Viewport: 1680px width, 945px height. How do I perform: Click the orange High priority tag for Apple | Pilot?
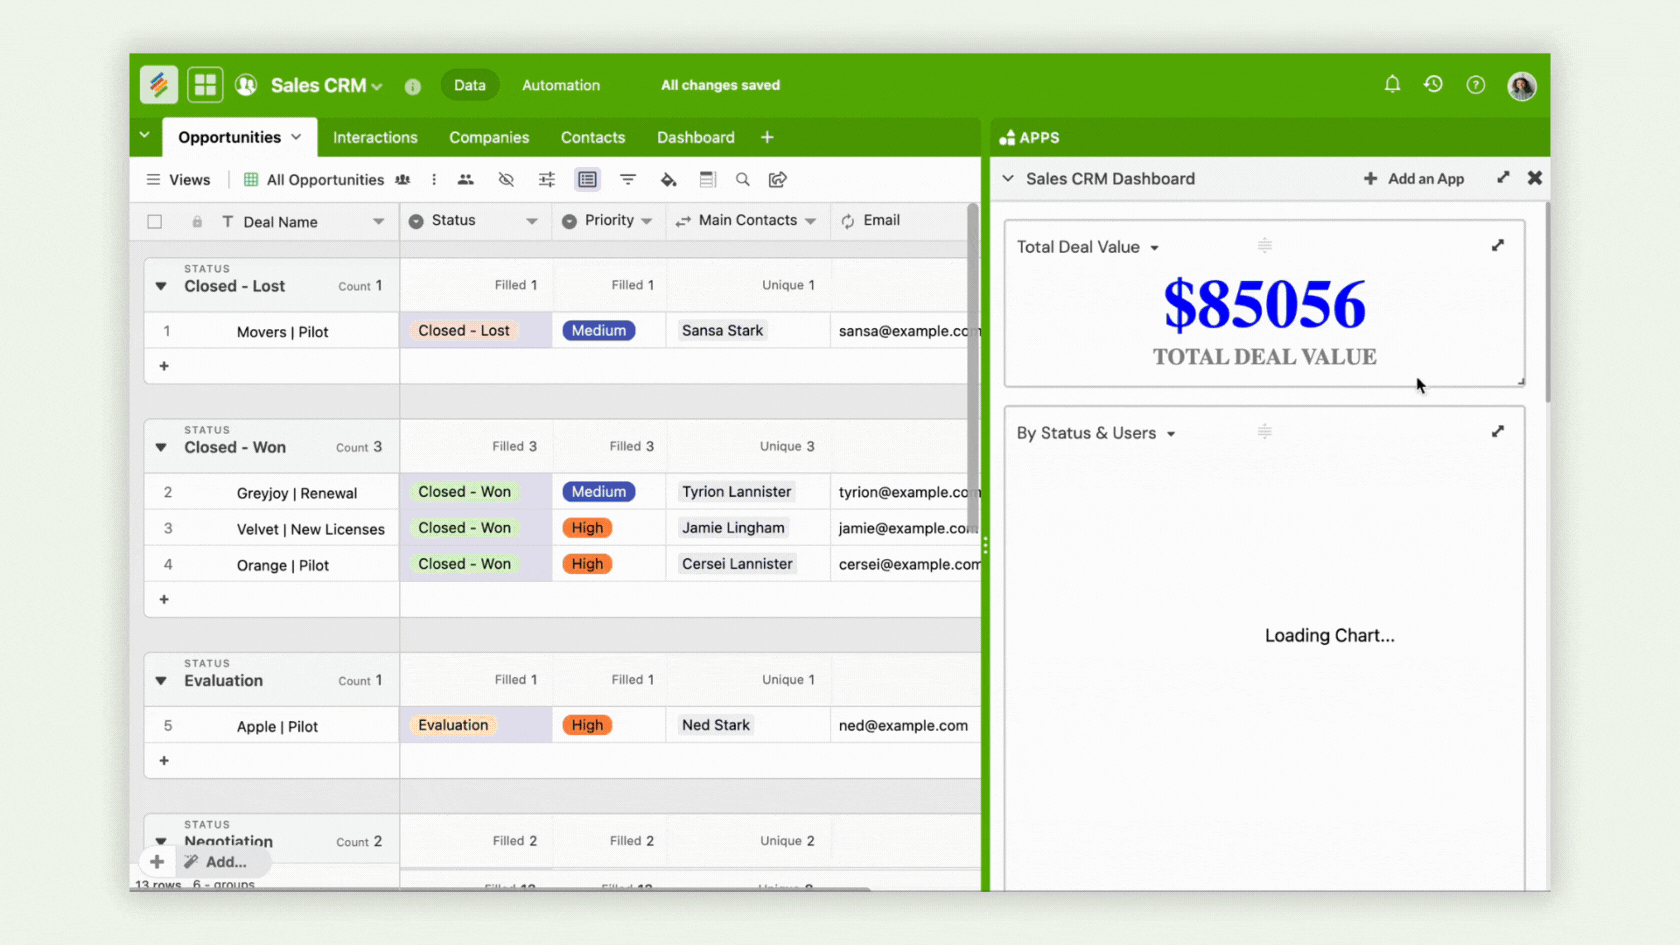click(587, 726)
